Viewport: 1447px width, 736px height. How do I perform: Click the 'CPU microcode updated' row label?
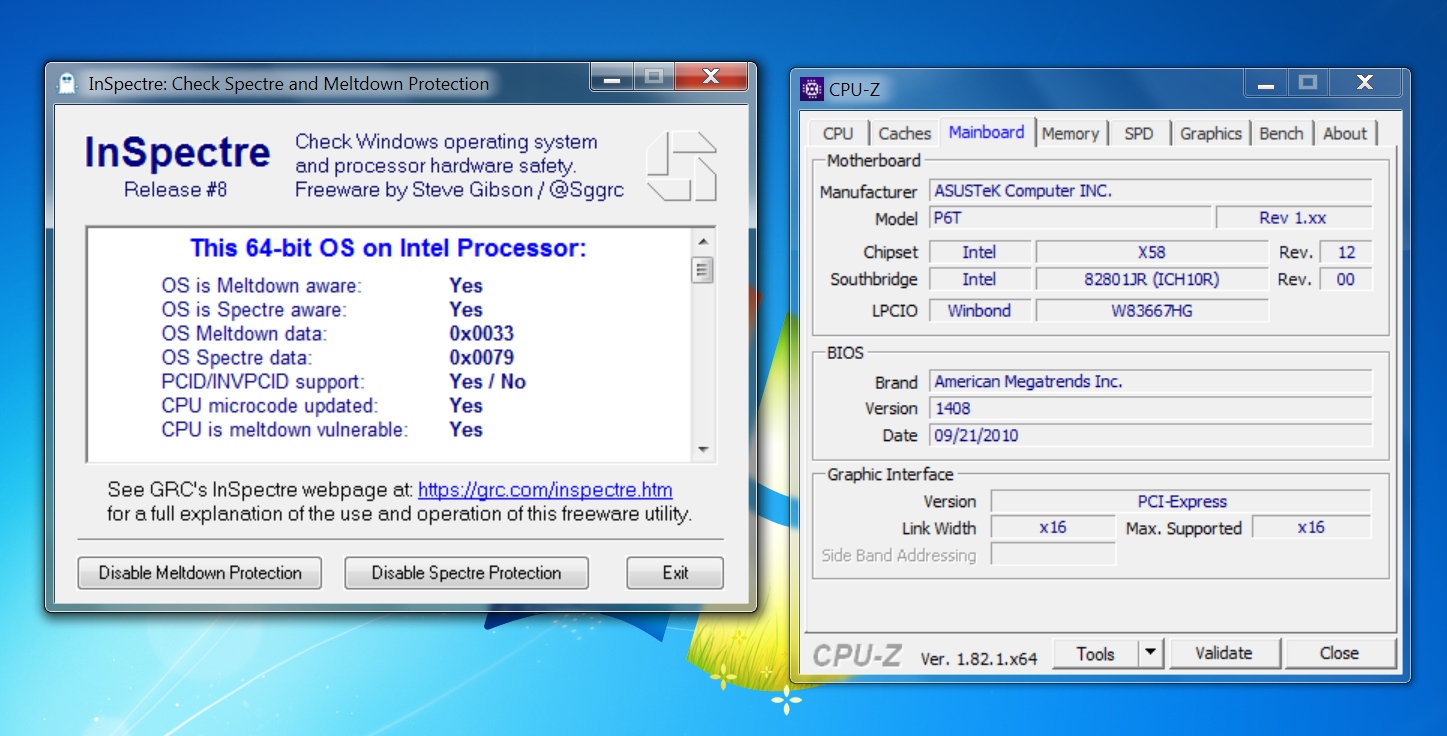(270, 406)
